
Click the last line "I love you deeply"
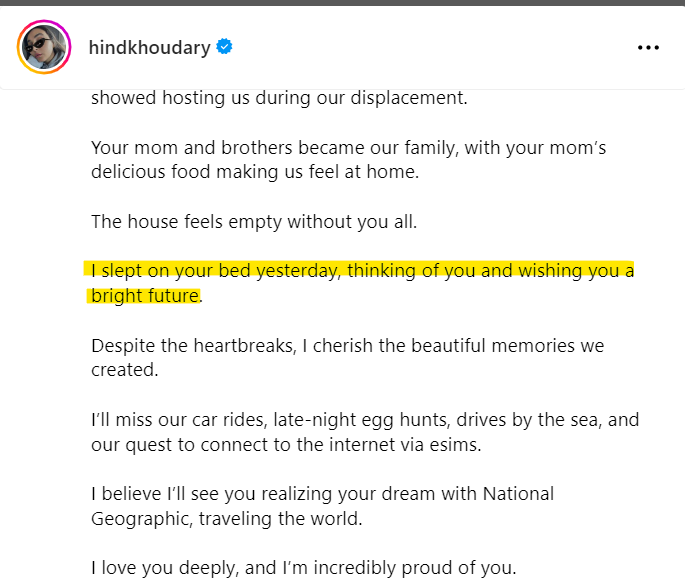pyautogui.click(x=304, y=568)
